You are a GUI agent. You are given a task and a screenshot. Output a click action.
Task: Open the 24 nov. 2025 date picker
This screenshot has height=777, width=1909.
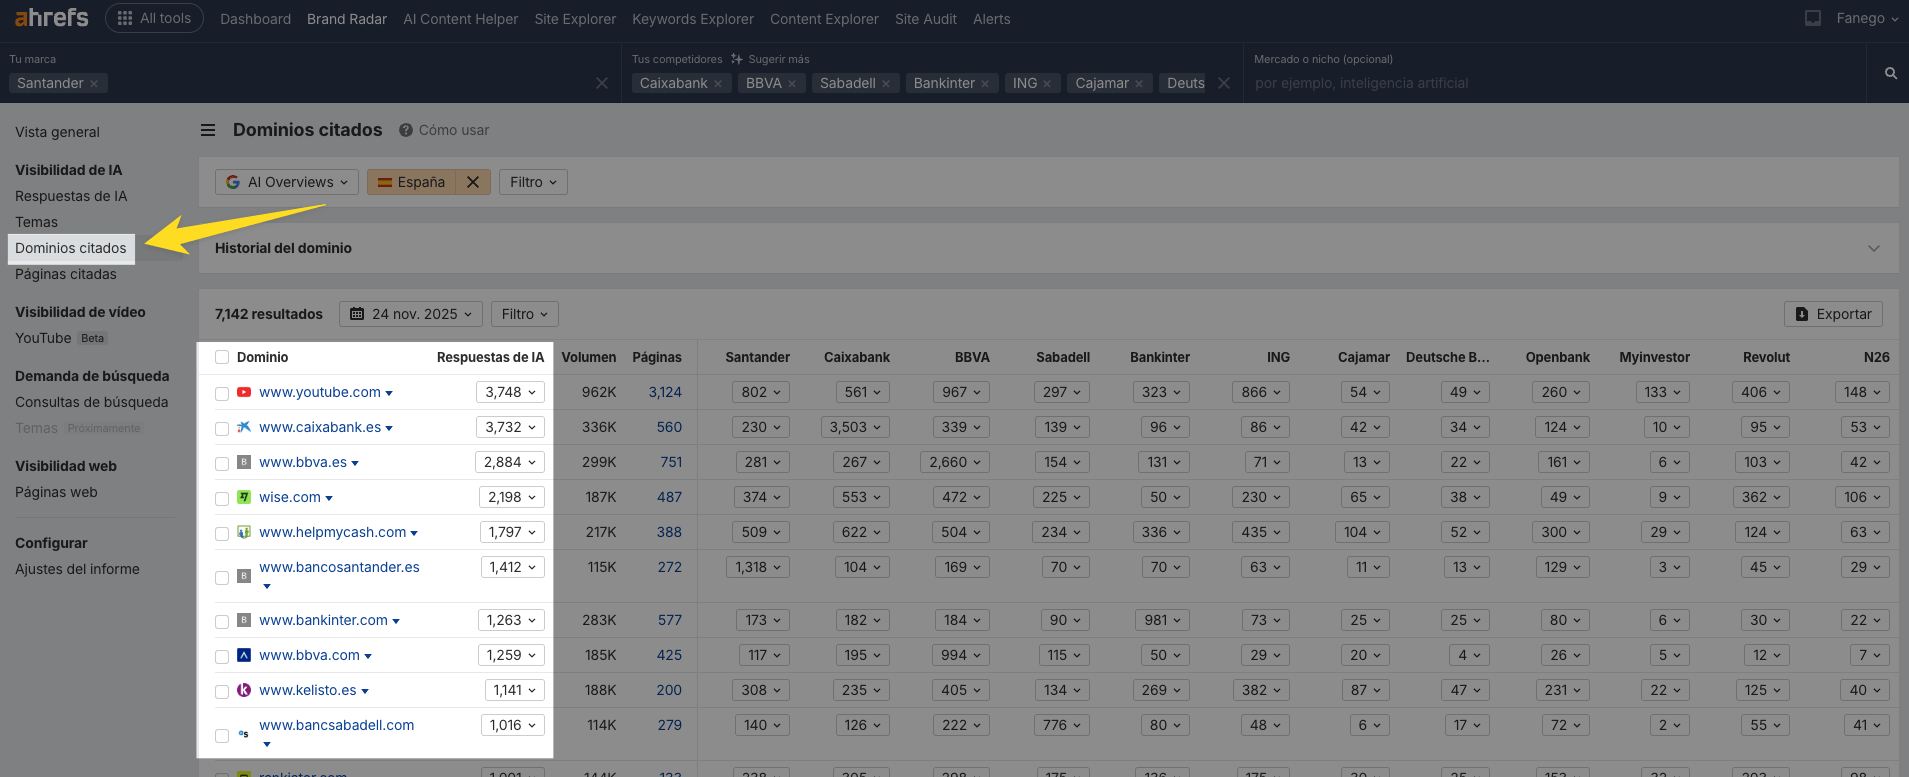(x=410, y=314)
